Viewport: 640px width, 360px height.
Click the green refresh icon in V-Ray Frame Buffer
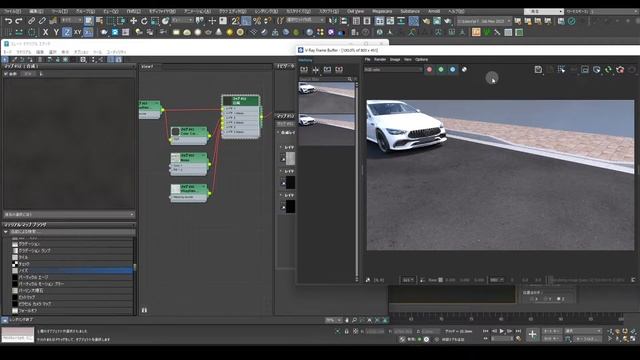point(608,70)
